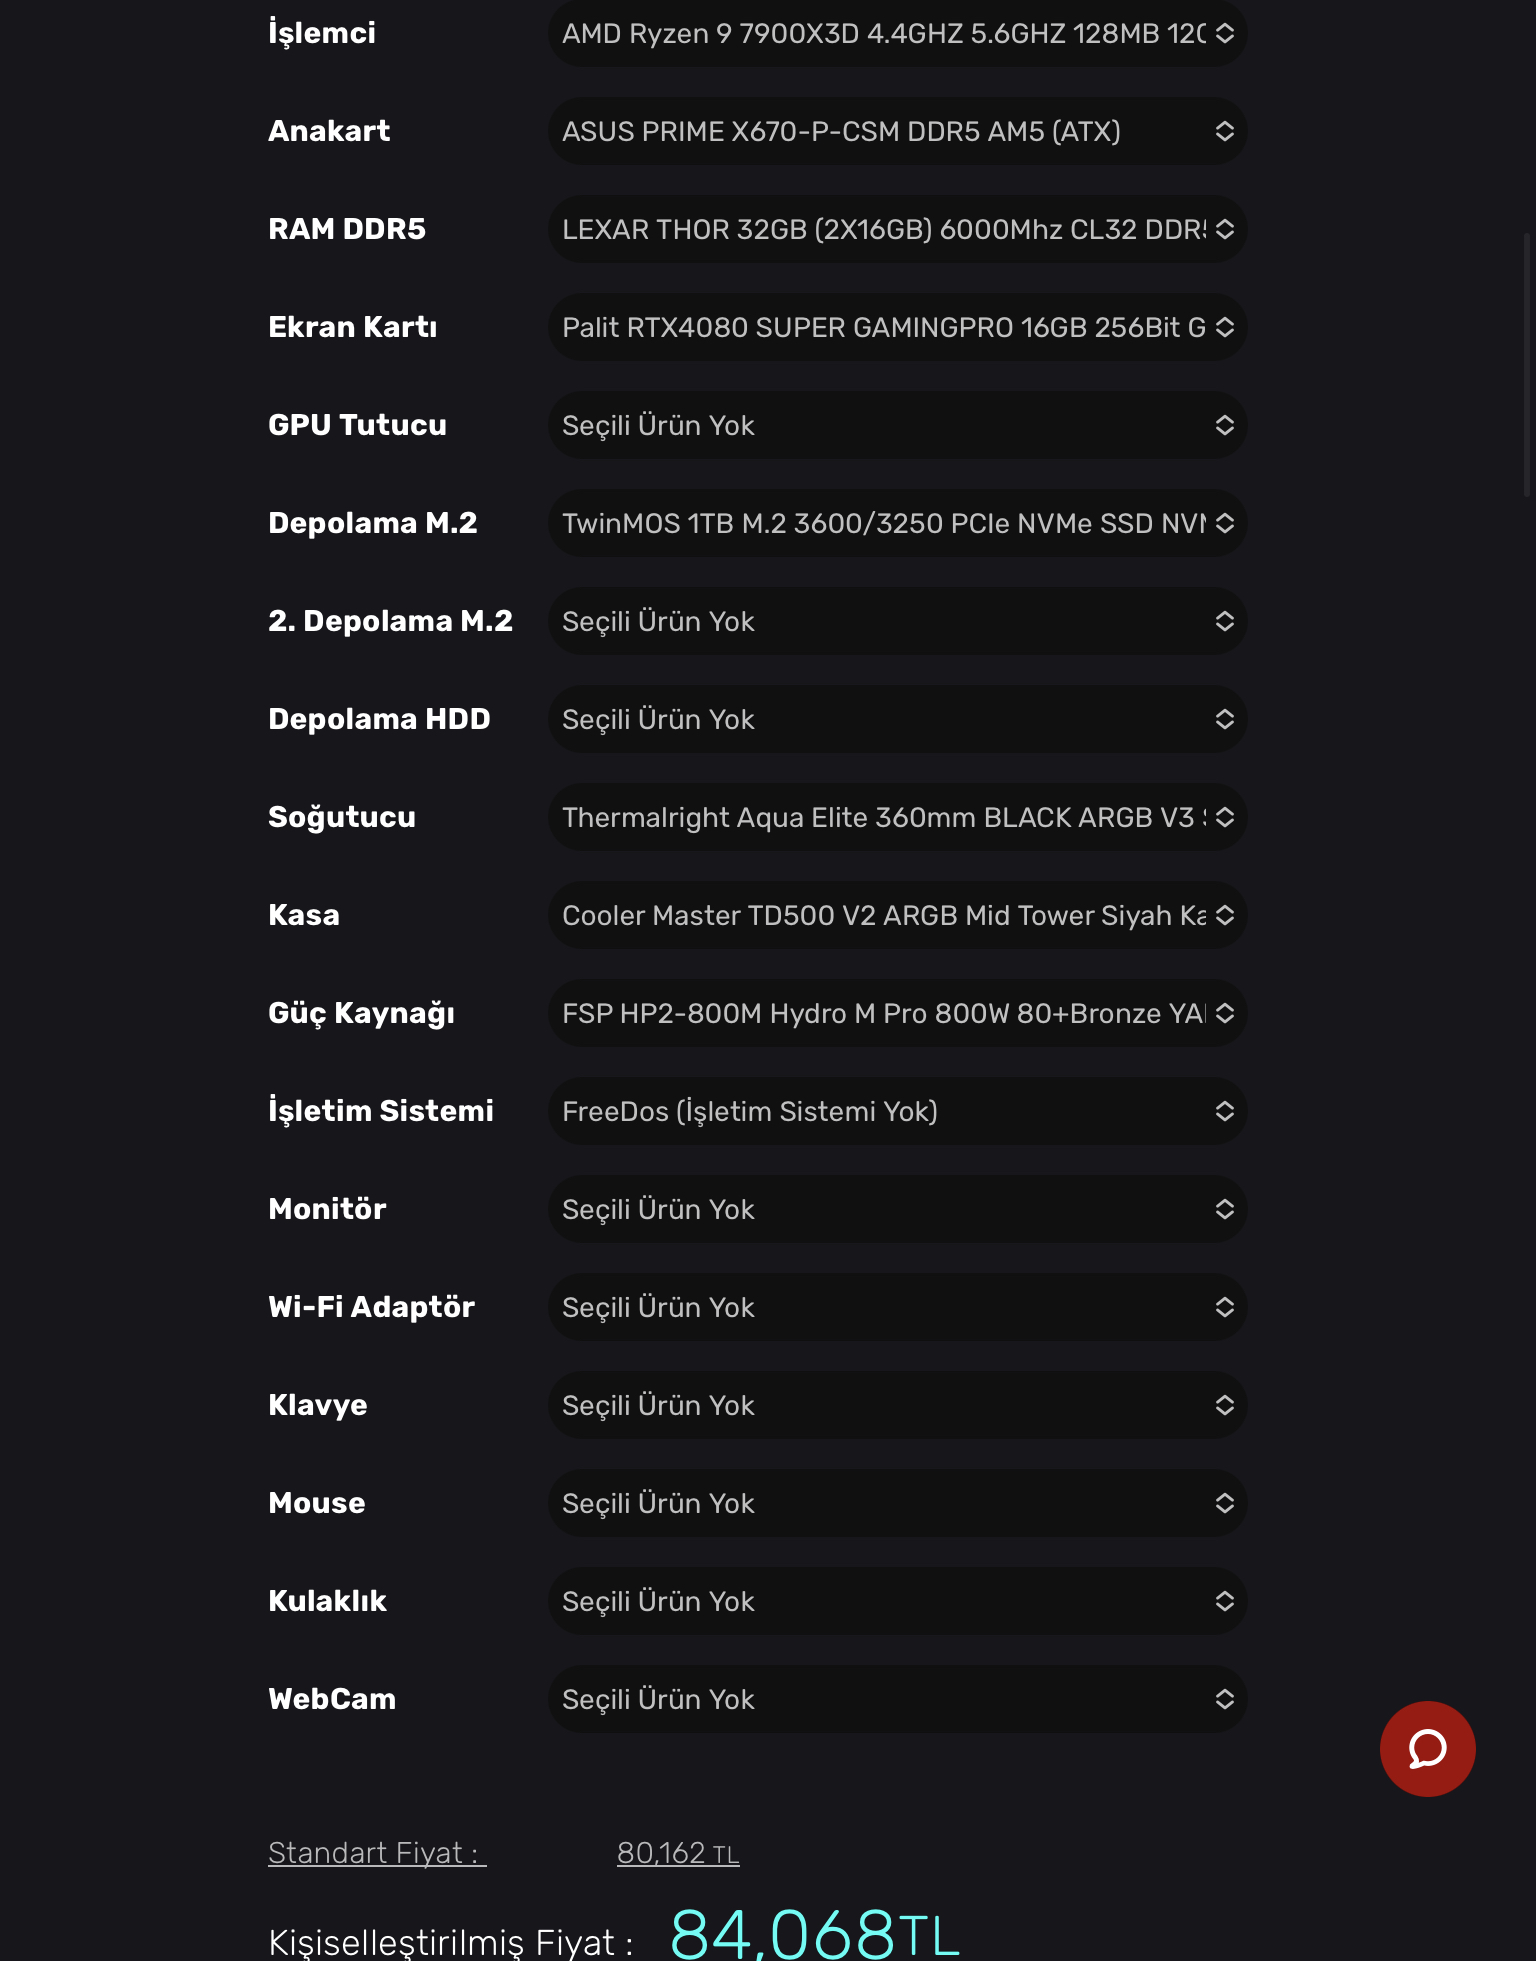Image resolution: width=1536 pixels, height=1961 pixels.
Task: Open the Depolama M.2 storage dropdown
Action: tap(897, 524)
